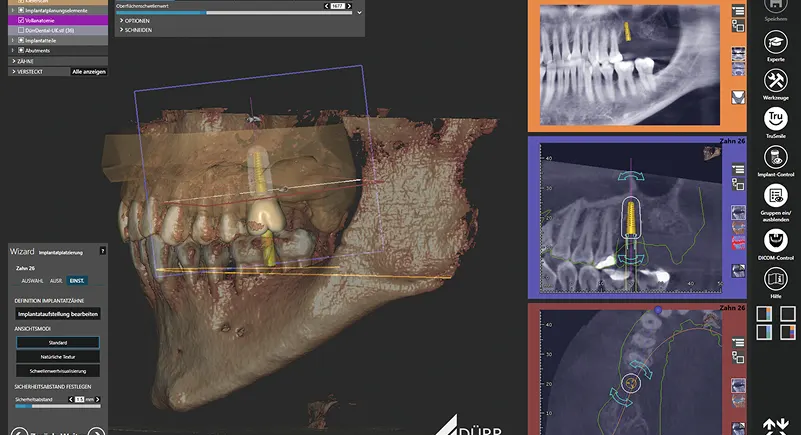Click the jaw shape icon in panoramic view
The height and width of the screenshot is (436, 801).
(738, 97)
